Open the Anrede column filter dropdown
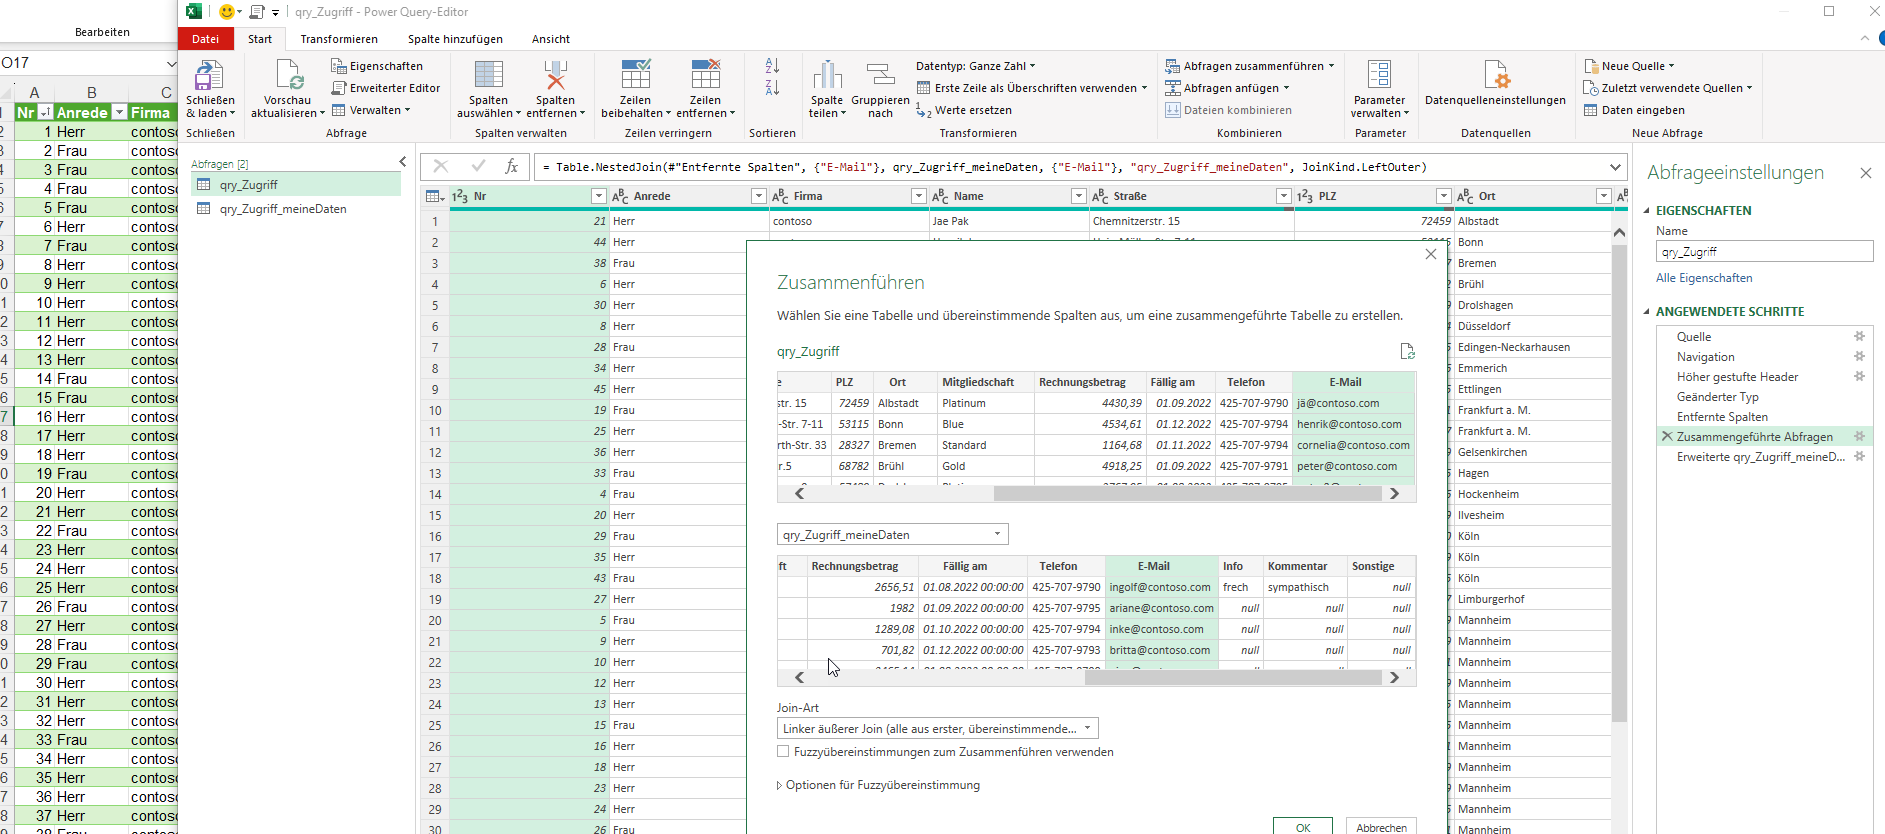 [x=758, y=197]
